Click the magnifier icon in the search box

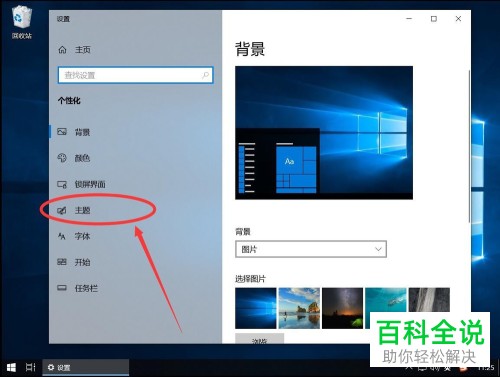click(205, 75)
